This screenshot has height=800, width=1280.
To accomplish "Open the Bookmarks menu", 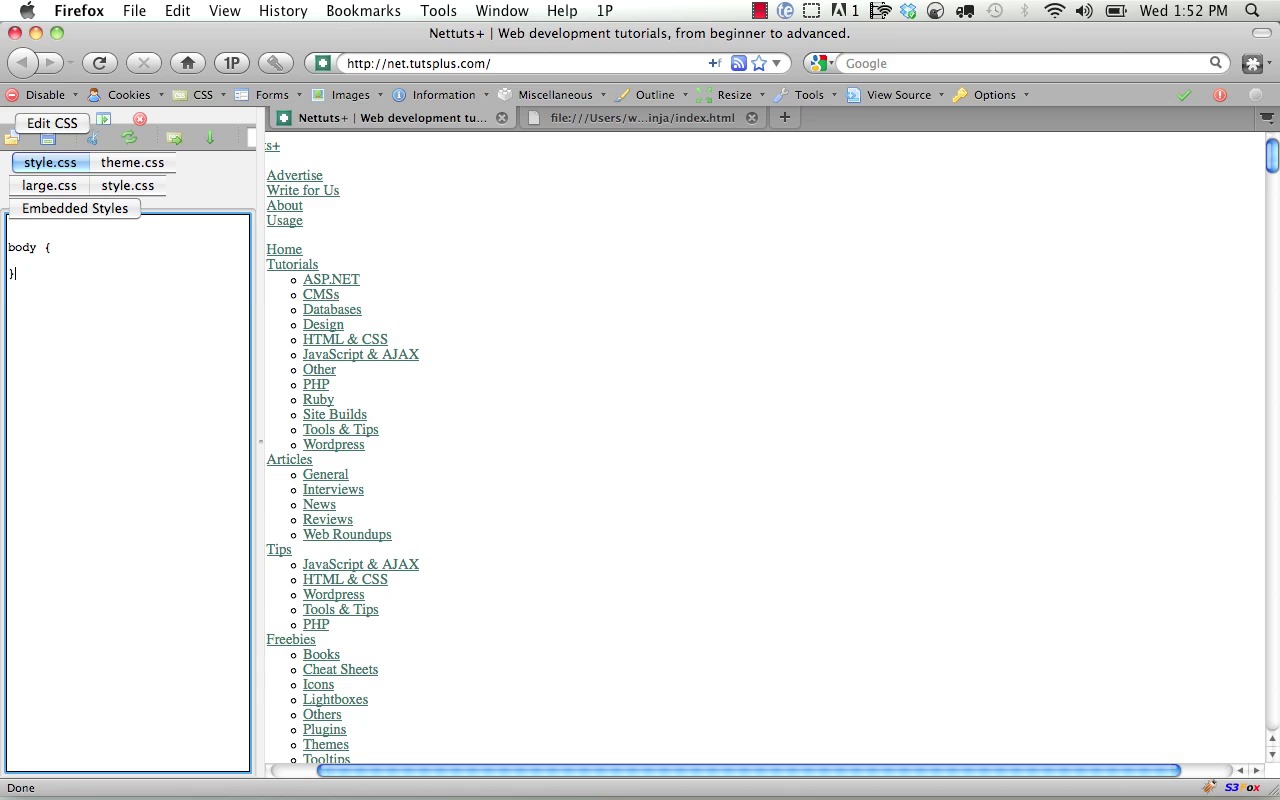I will tap(363, 11).
